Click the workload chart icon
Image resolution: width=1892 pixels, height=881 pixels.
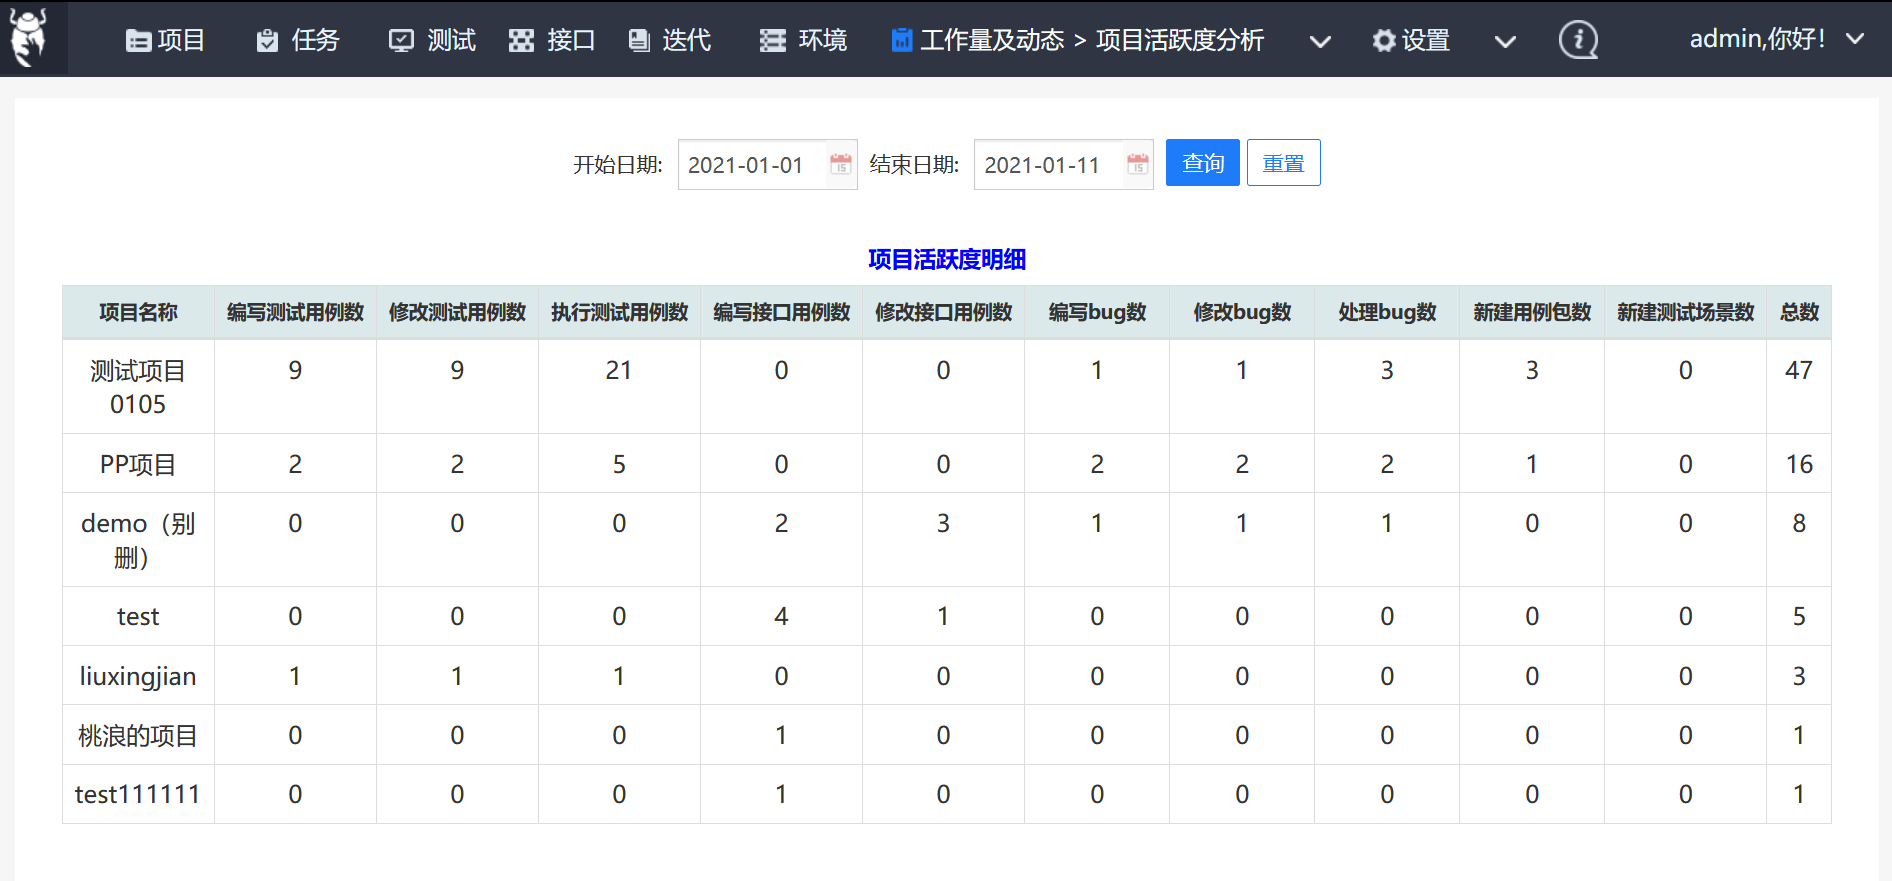coord(902,39)
